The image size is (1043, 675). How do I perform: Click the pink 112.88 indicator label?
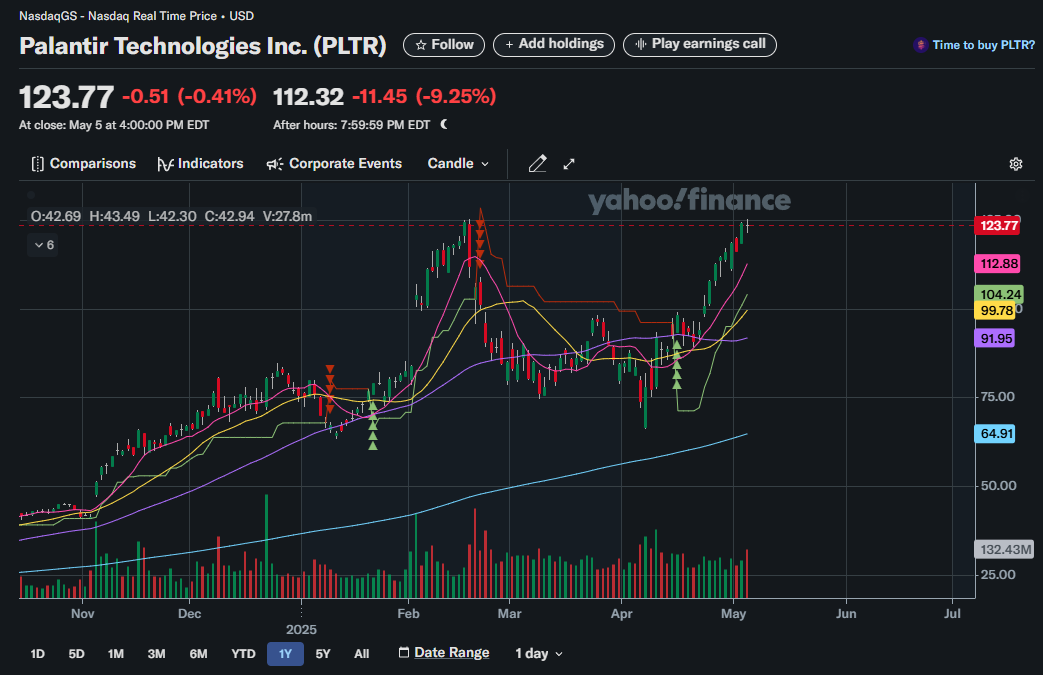coord(998,263)
